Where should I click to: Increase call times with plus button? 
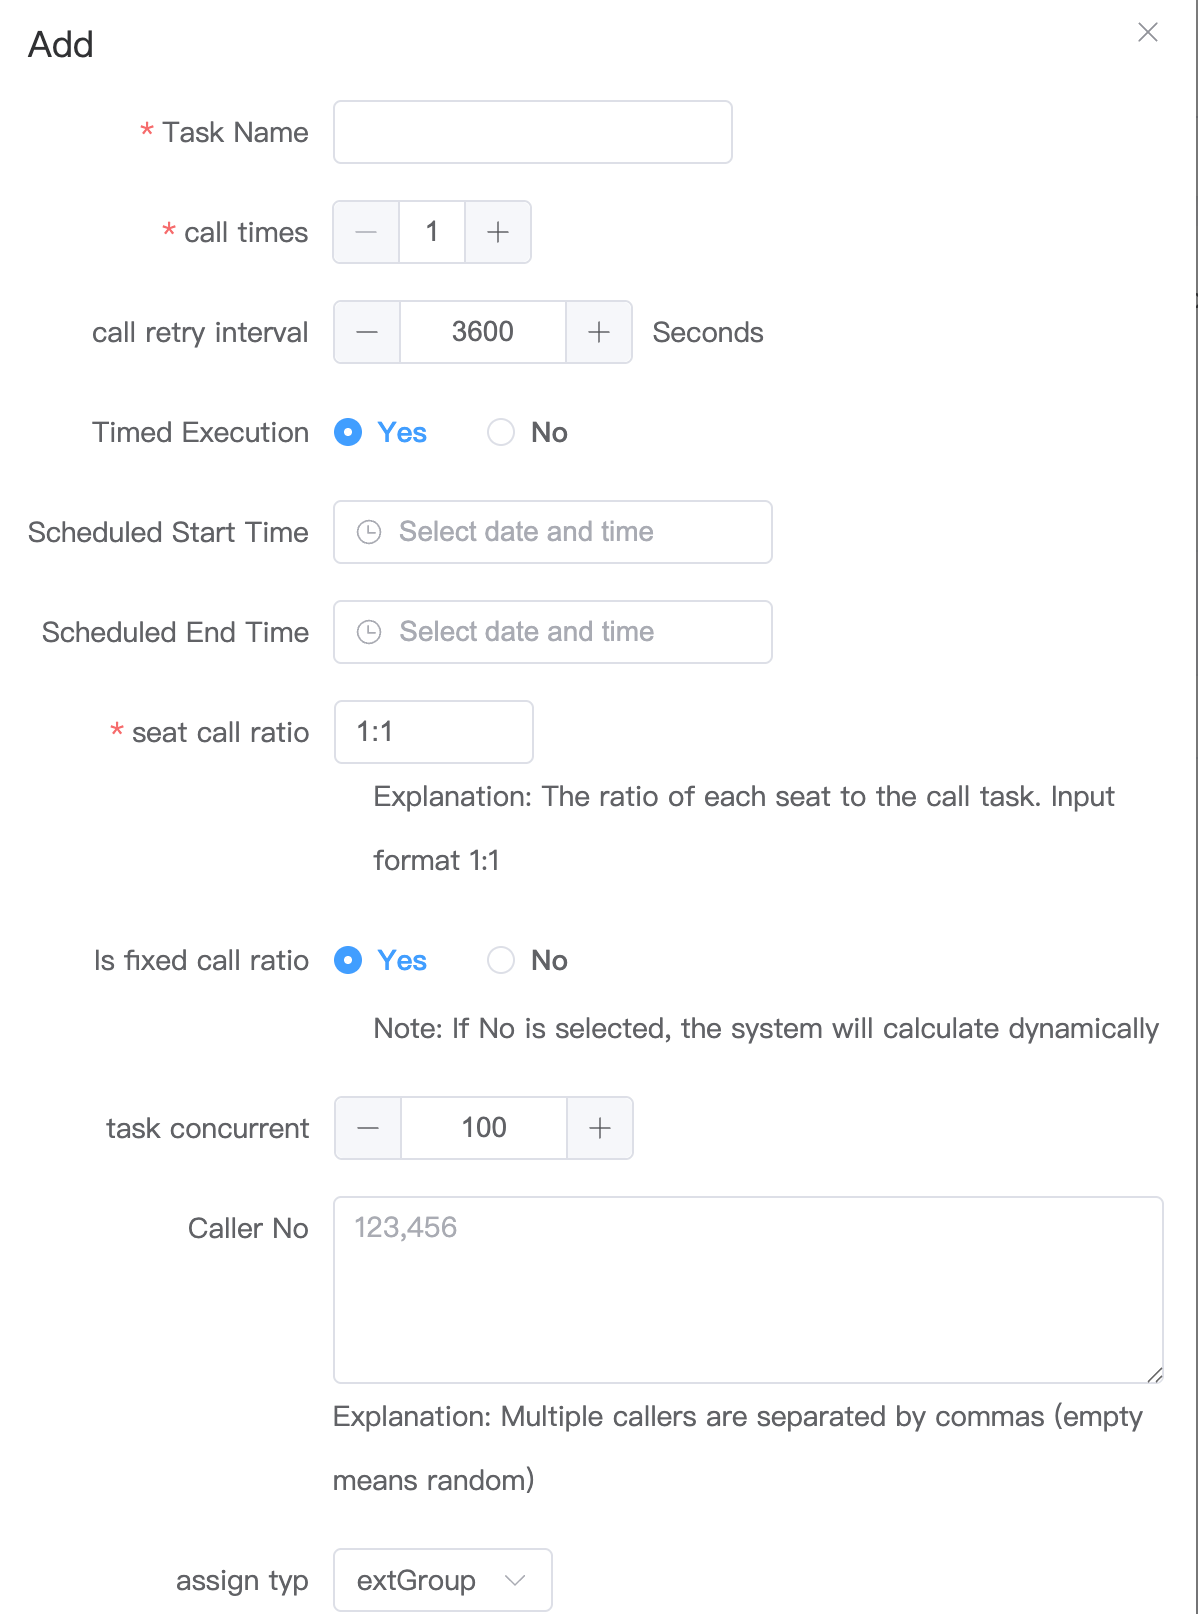(498, 232)
